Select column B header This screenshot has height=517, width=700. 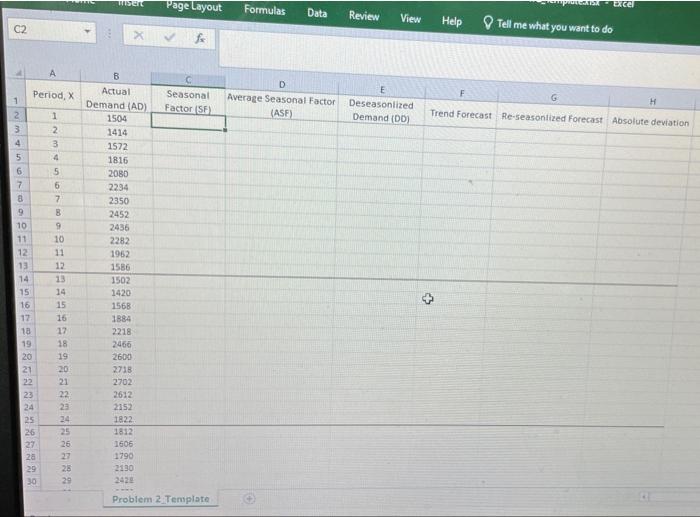[116, 76]
